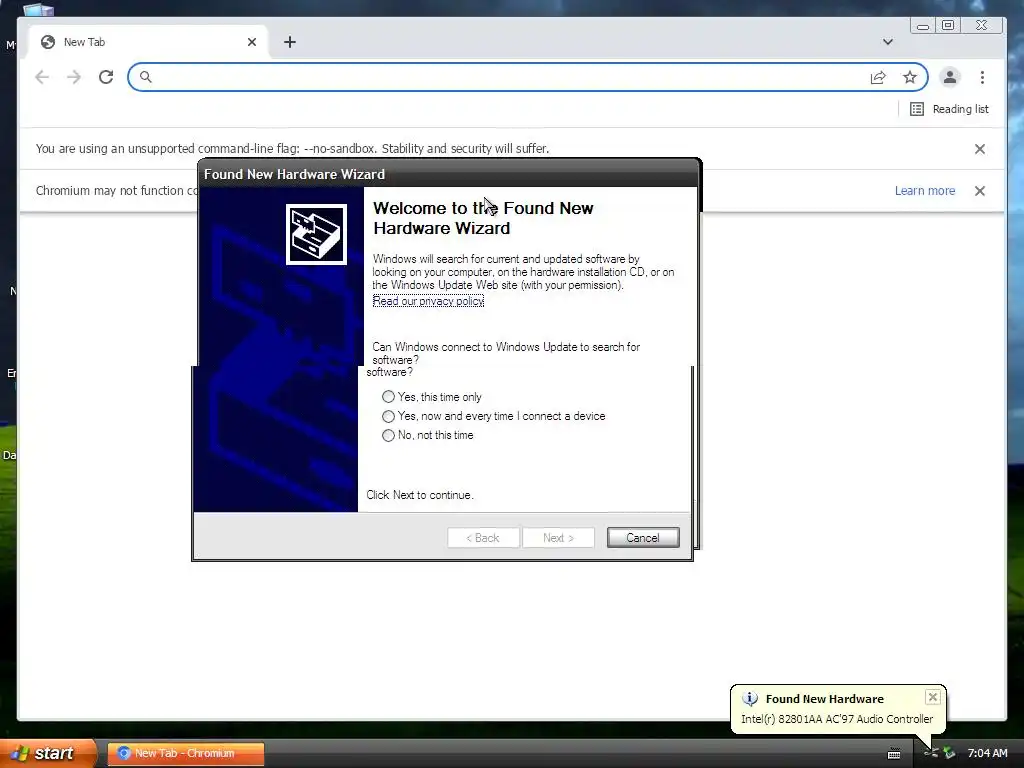Click the share page icon in address bar
The height and width of the screenshot is (768, 1024).
tap(878, 78)
